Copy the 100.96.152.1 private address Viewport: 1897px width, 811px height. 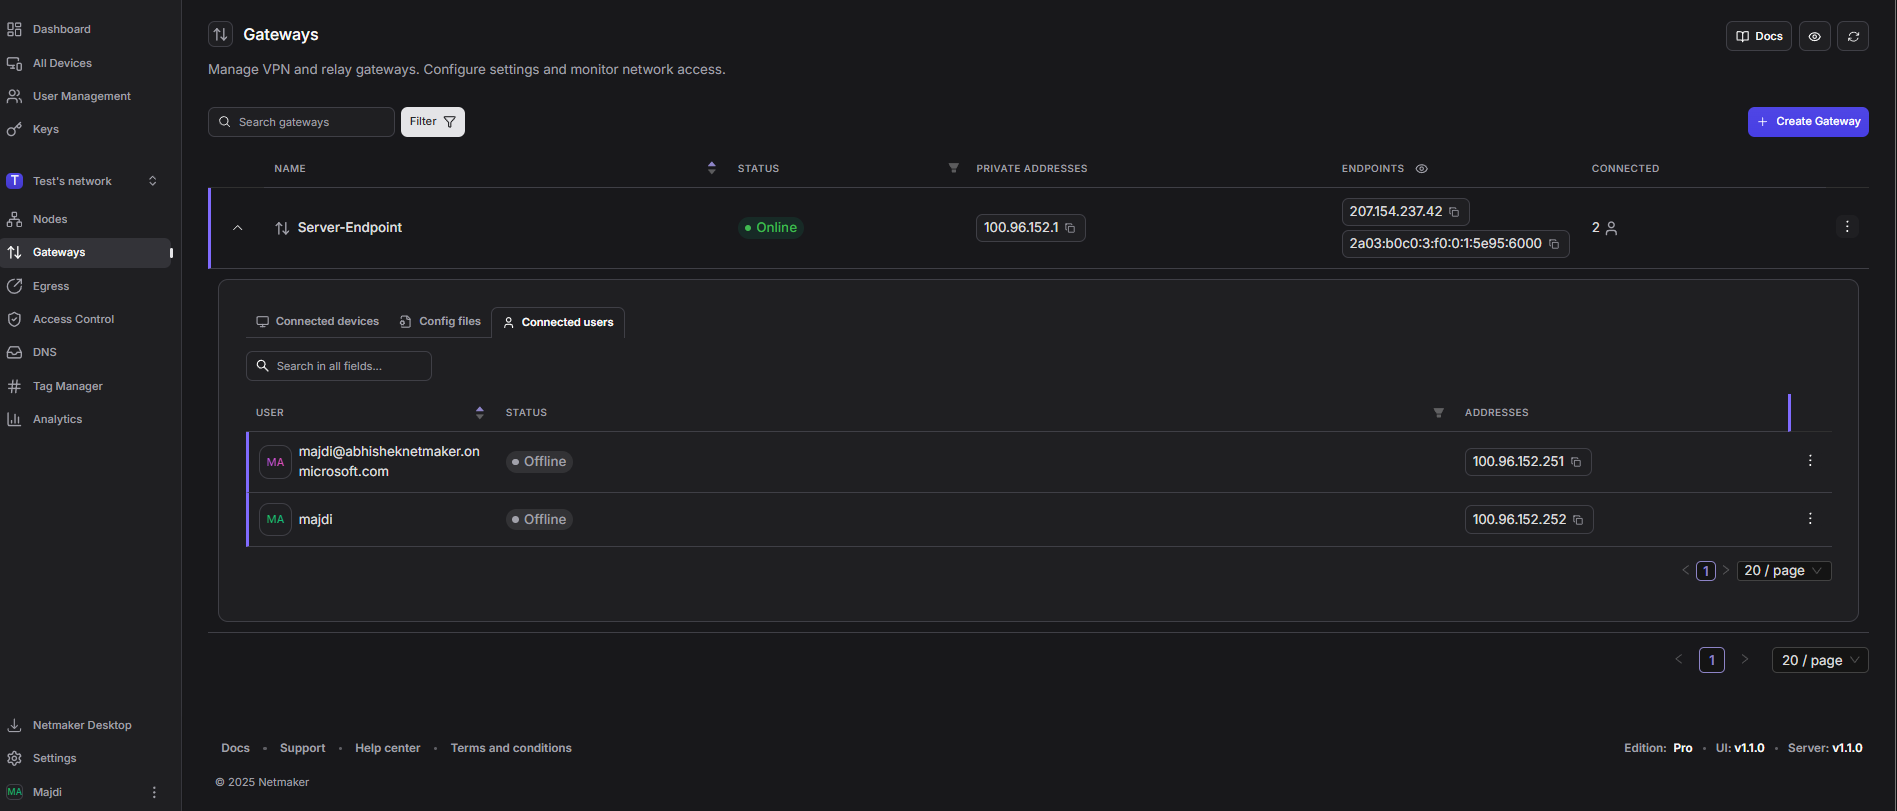pyautogui.click(x=1070, y=228)
